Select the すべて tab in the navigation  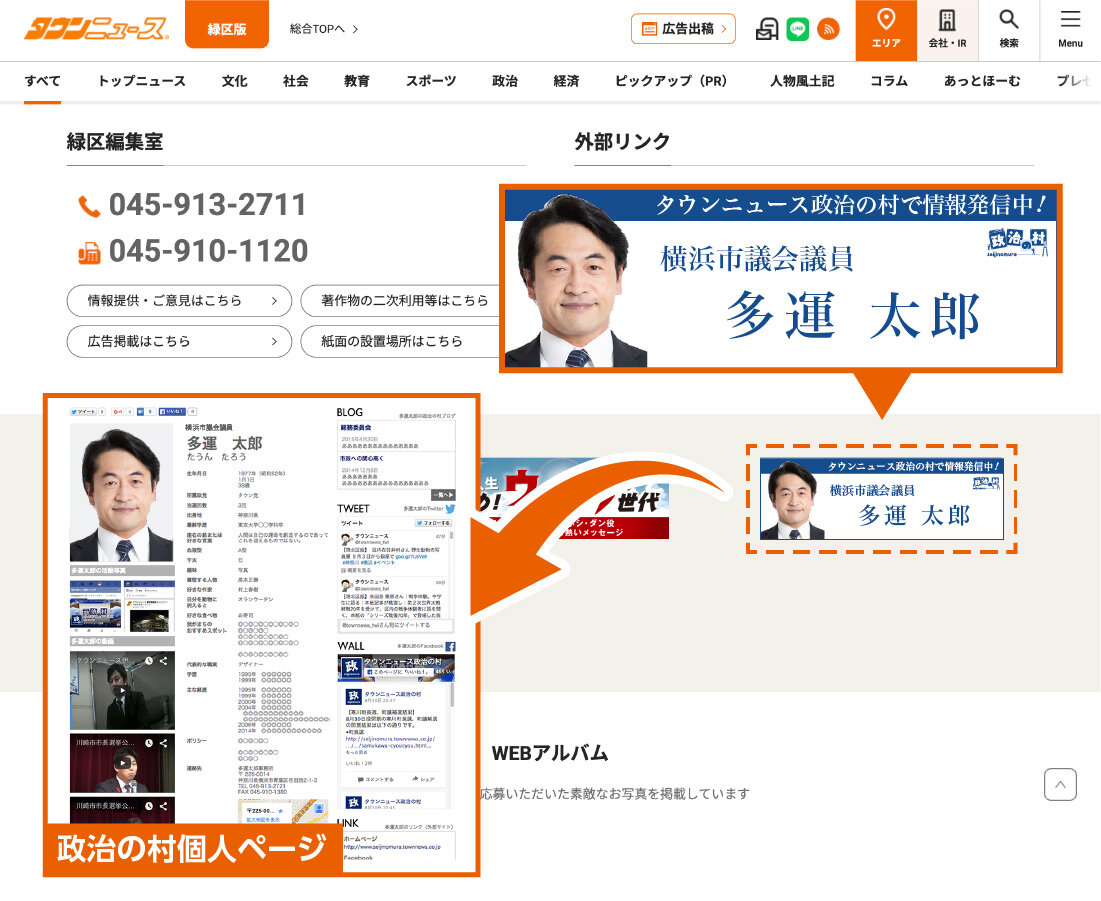(41, 81)
